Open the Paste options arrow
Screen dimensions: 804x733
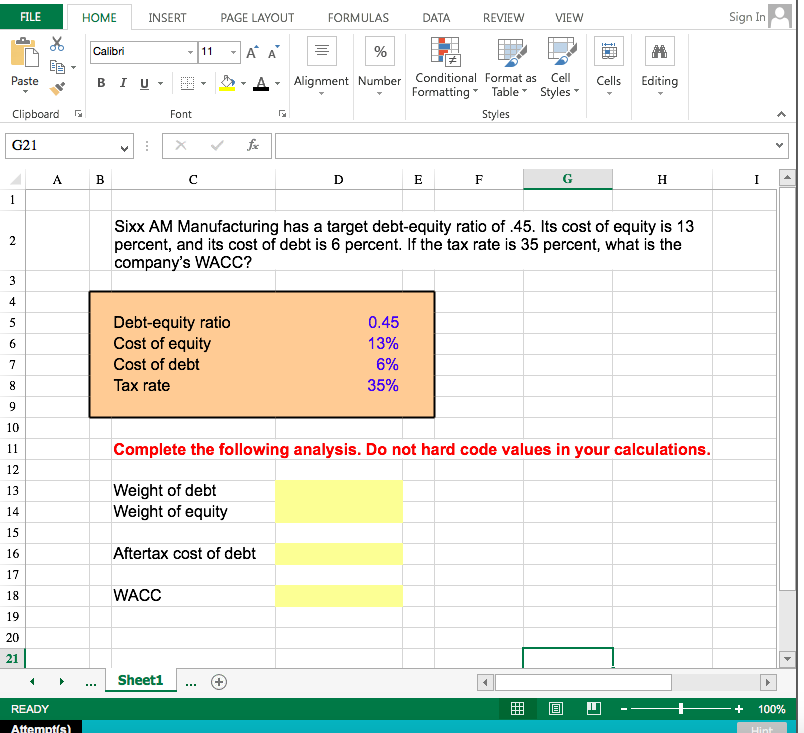point(25,93)
